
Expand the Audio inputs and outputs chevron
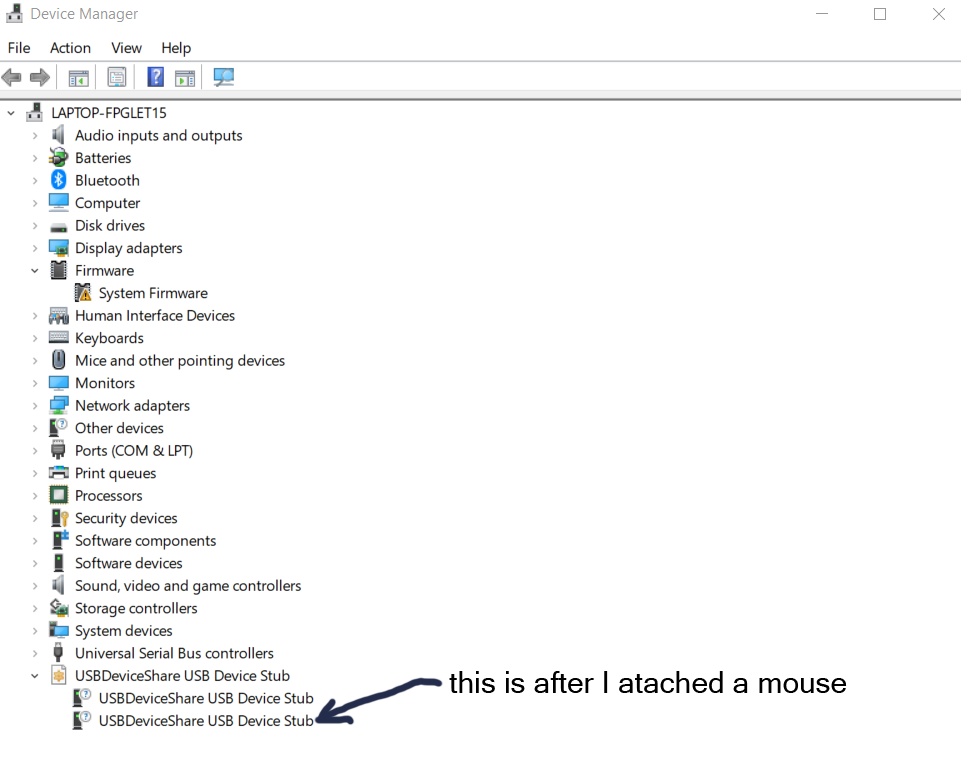35,135
